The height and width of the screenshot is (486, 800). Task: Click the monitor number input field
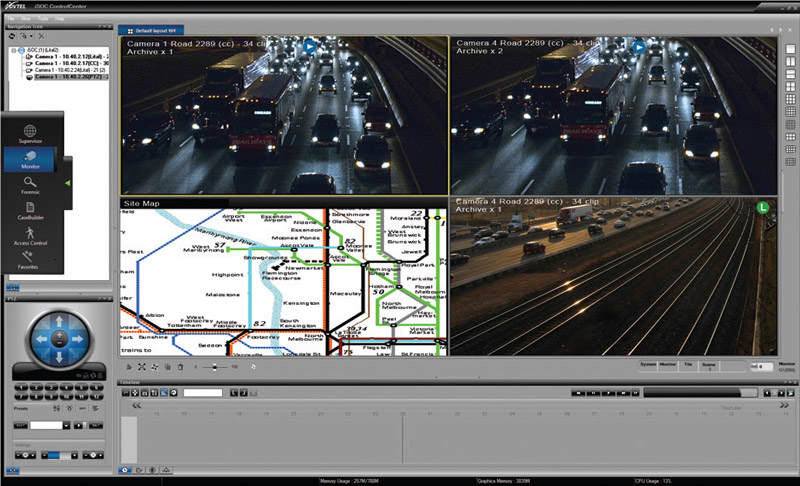click(761, 366)
